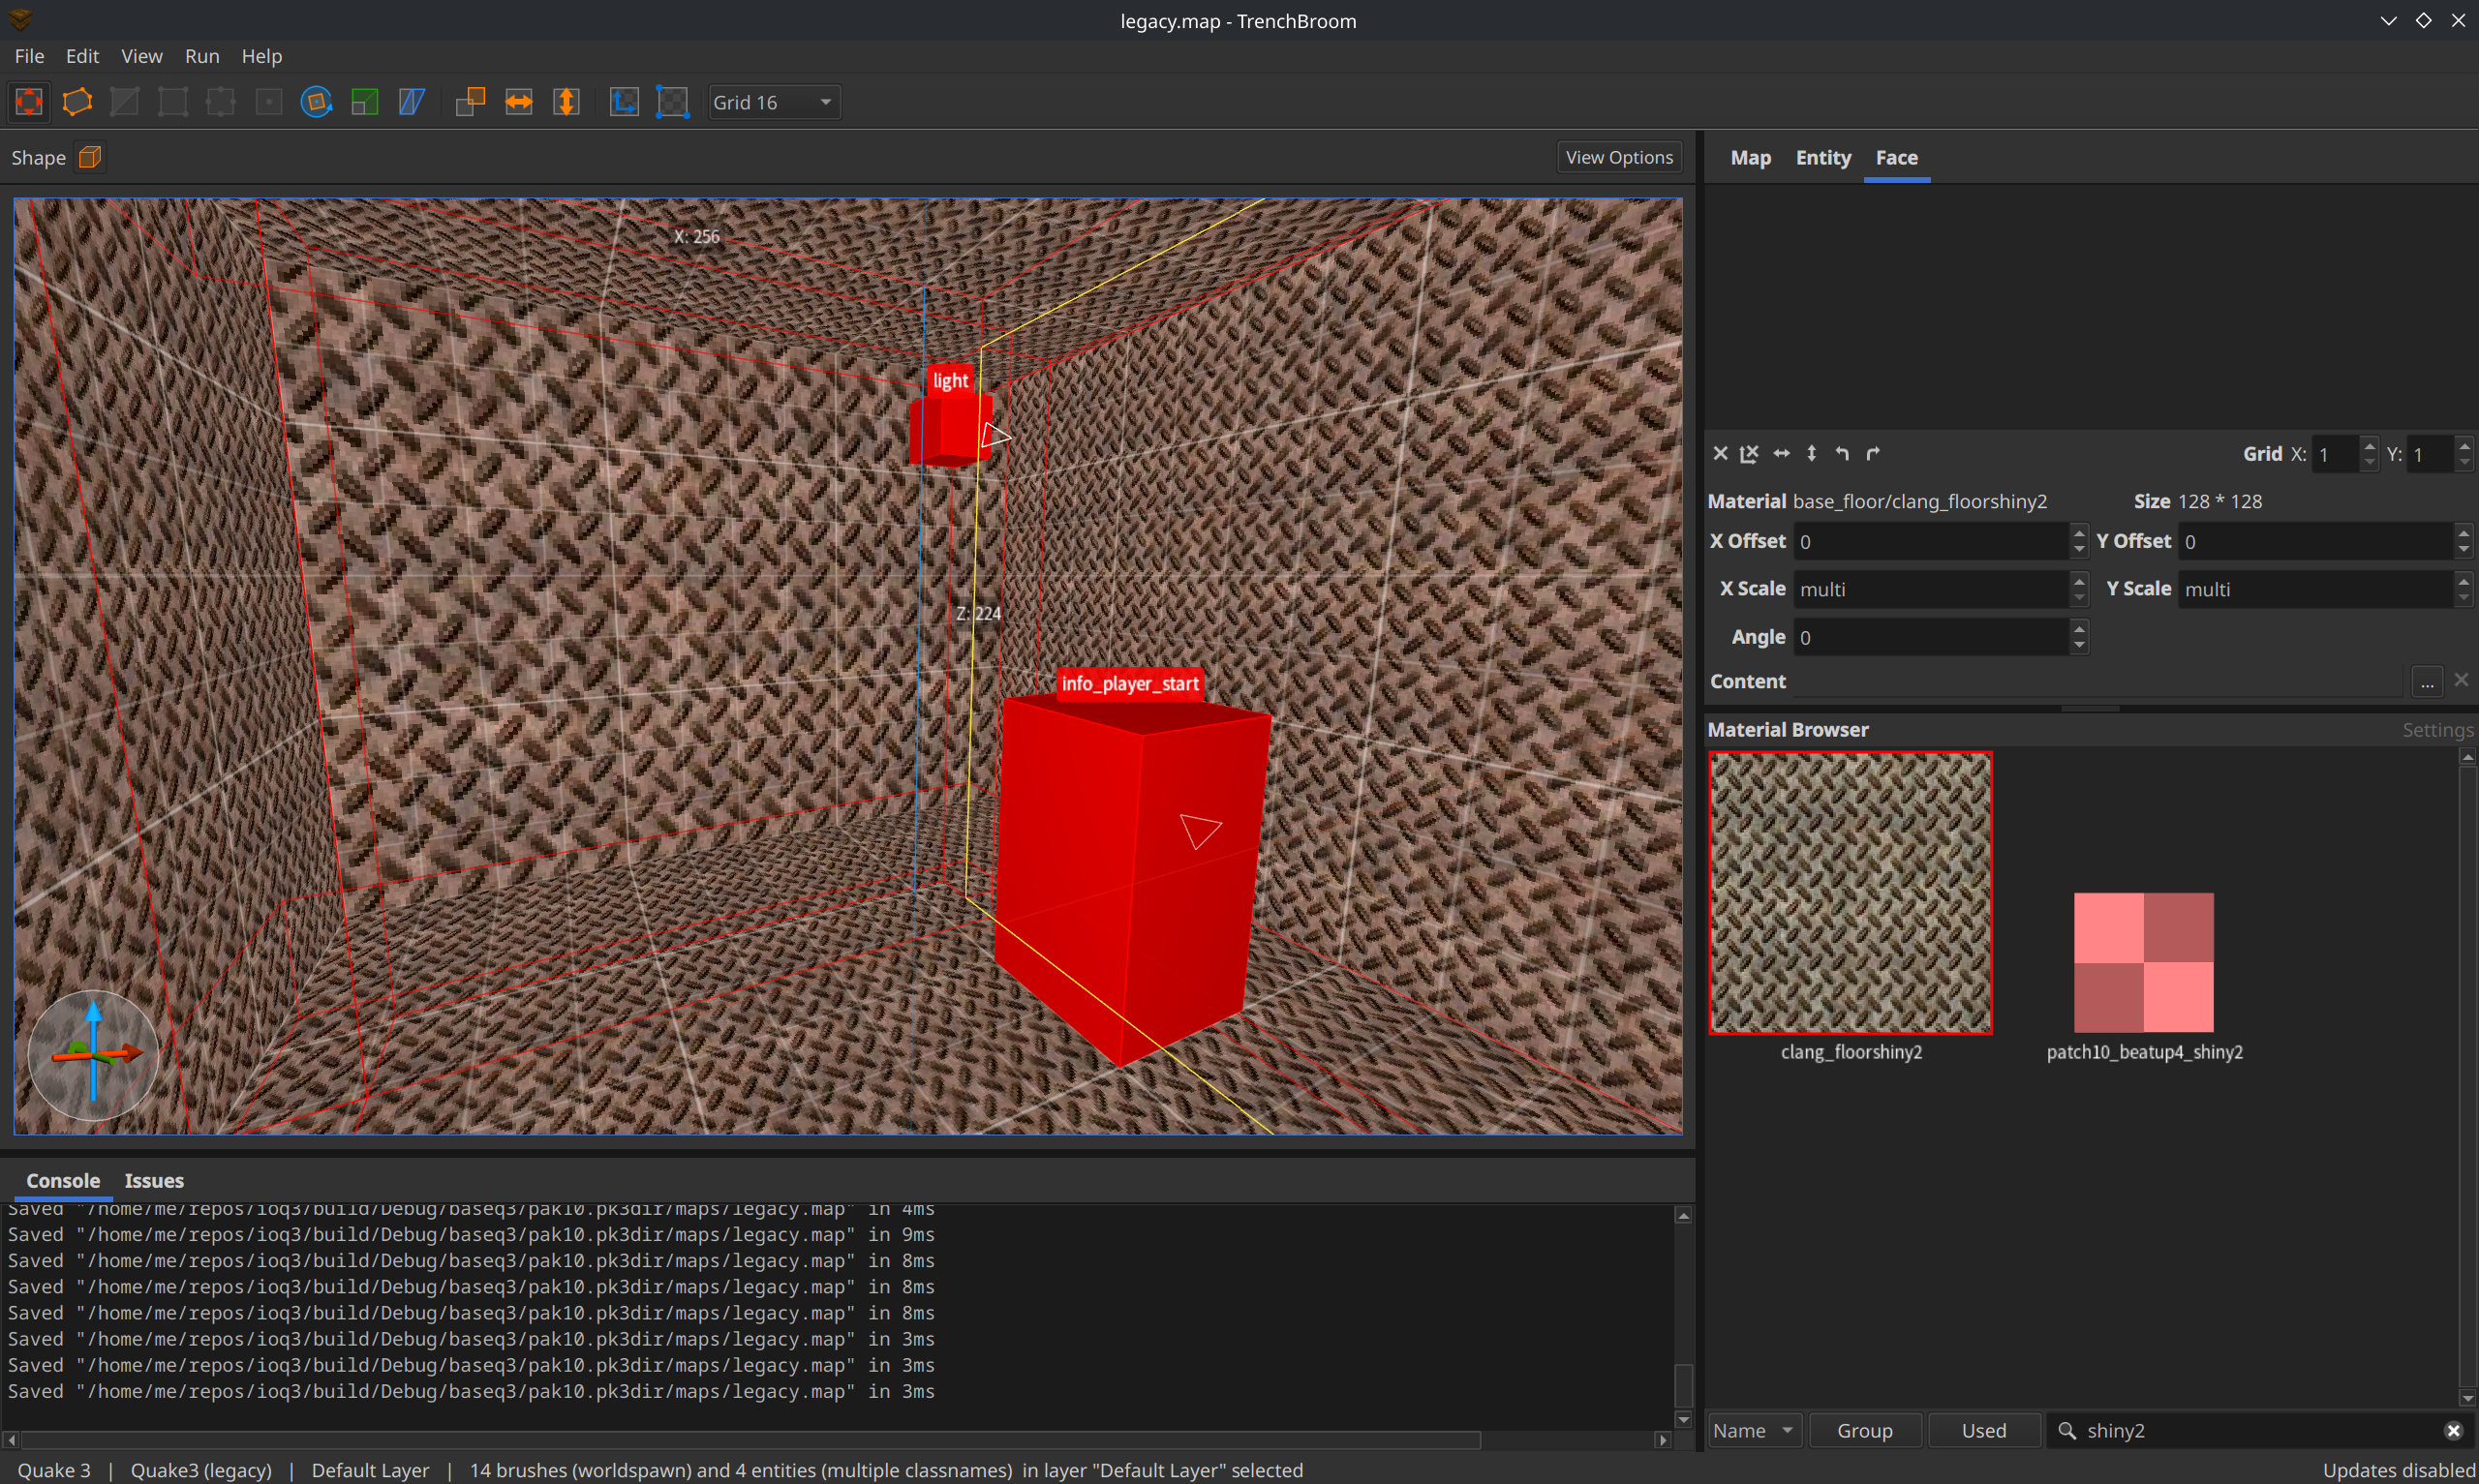Select the clang_floorshiny2 material thumbnail
Image resolution: width=2479 pixels, height=1484 pixels.
[1851, 893]
